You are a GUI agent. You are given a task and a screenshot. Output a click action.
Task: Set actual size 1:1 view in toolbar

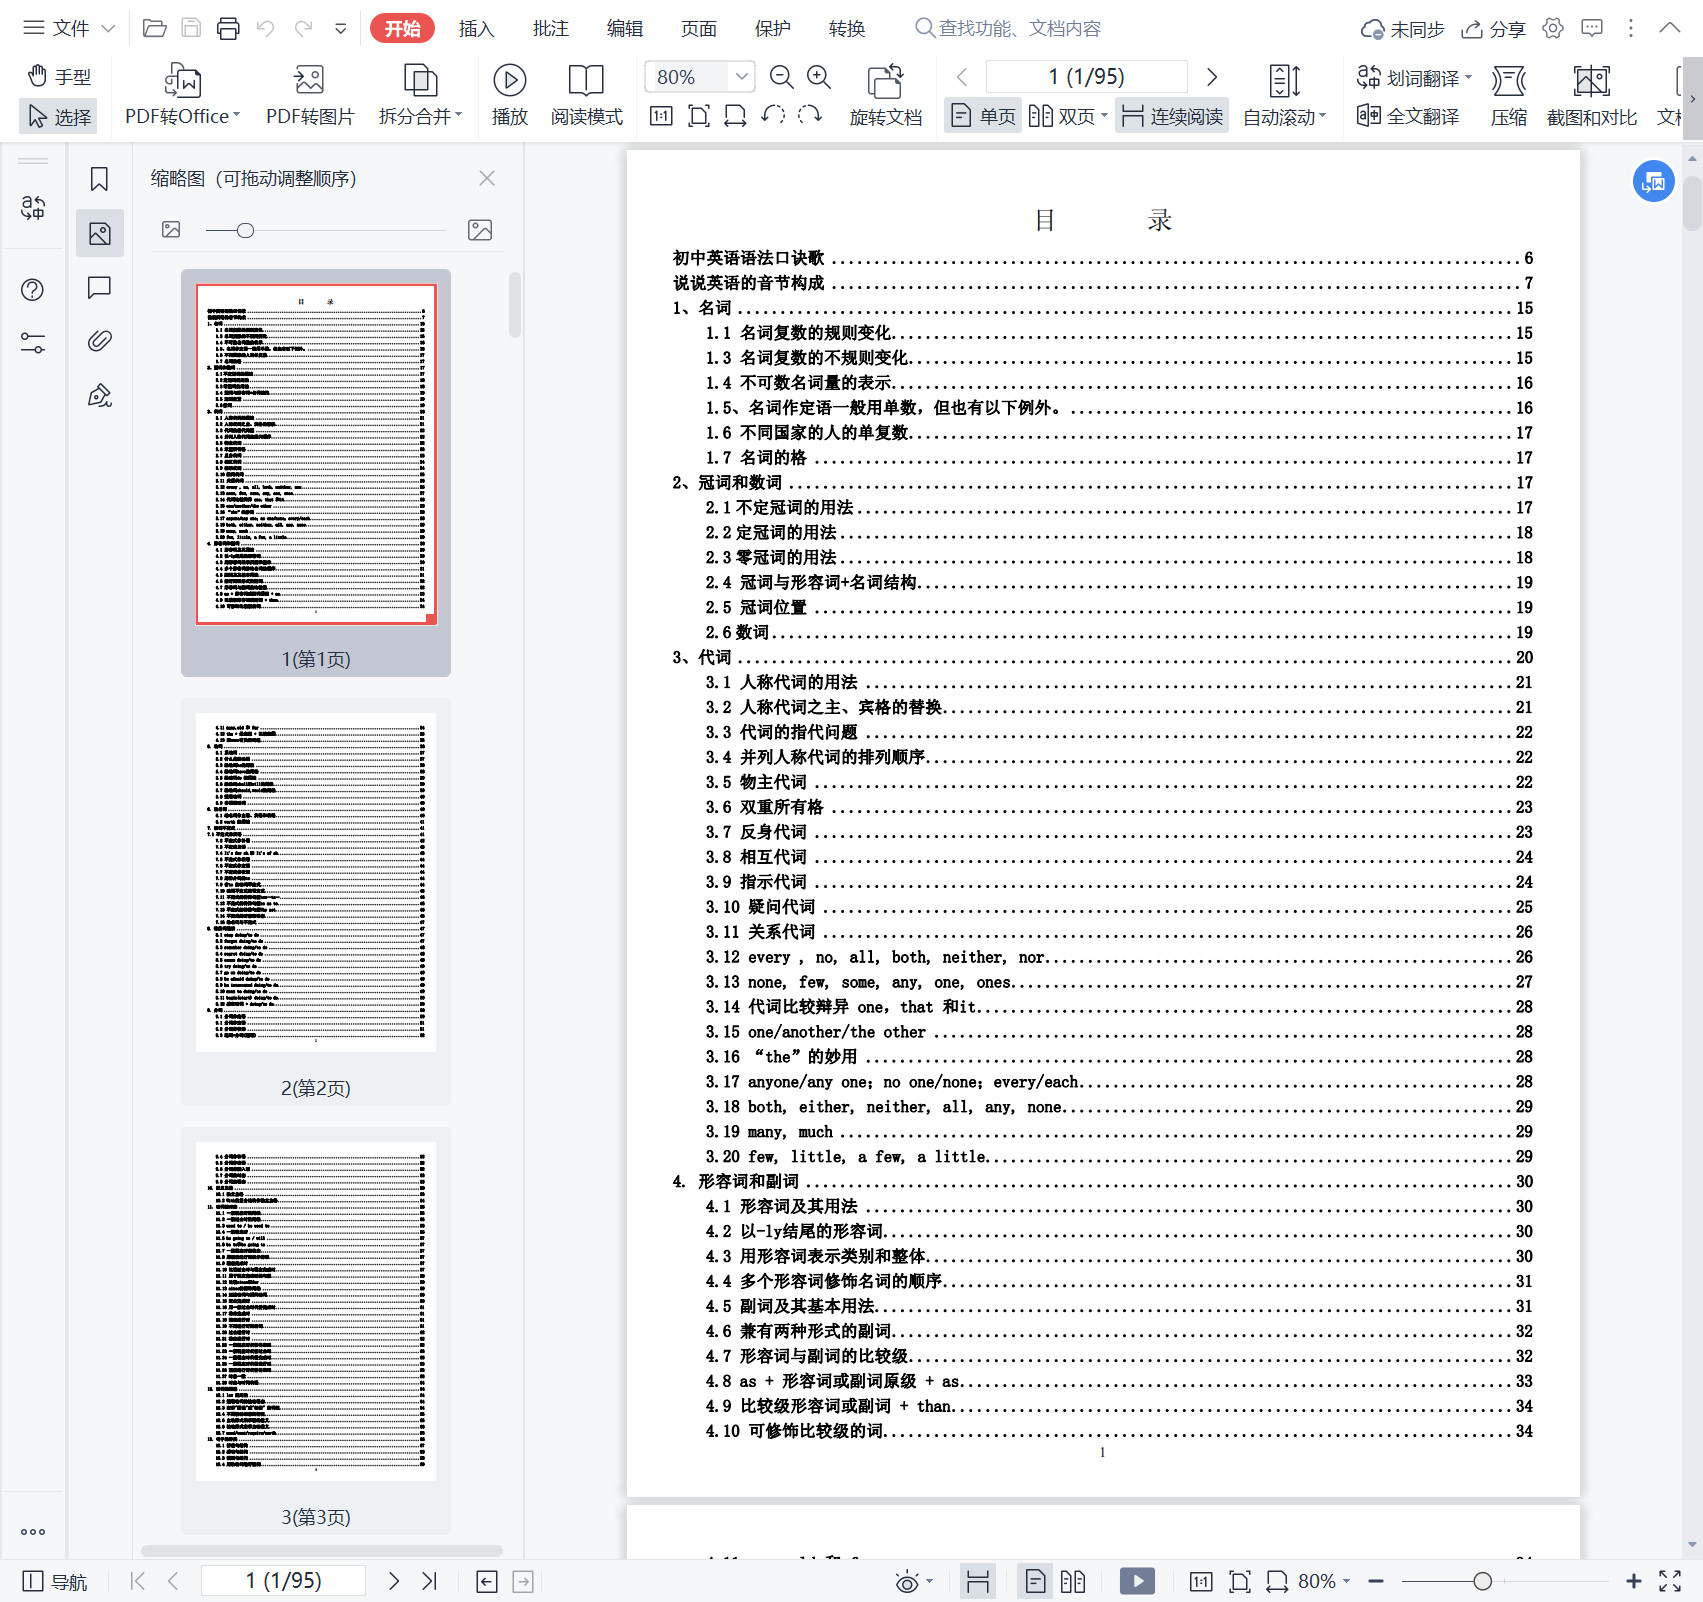pyautogui.click(x=661, y=116)
